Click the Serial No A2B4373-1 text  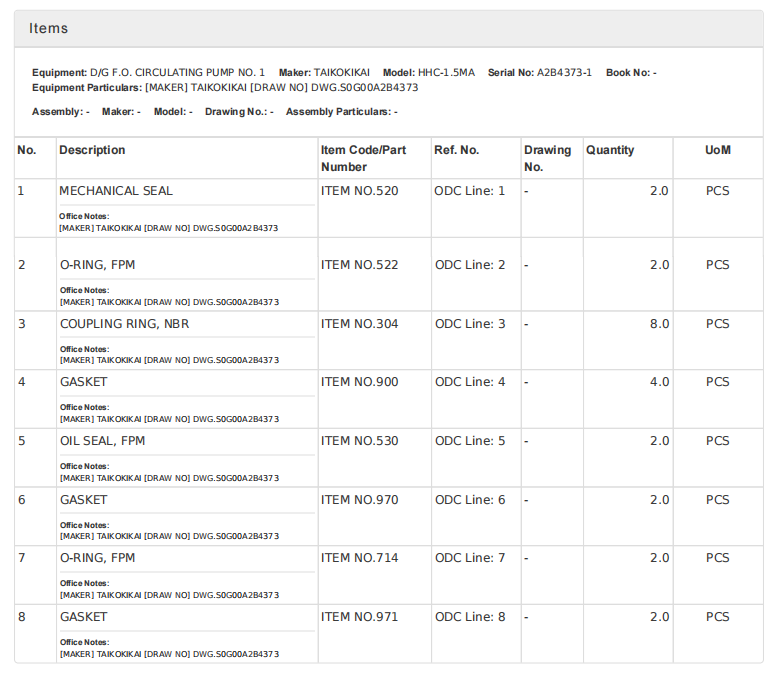tap(564, 73)
